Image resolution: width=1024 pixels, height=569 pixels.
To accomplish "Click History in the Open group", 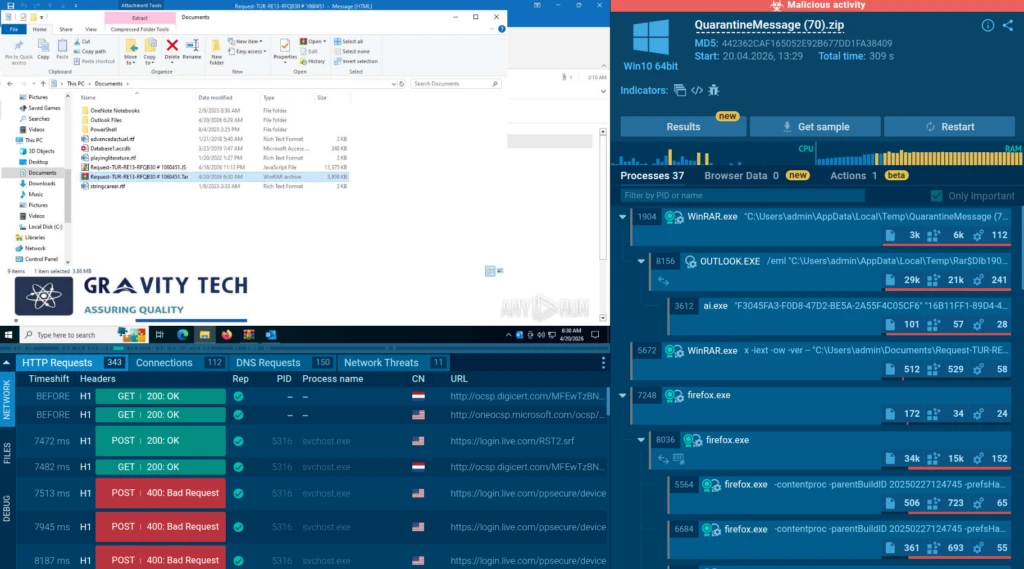I will (313, 61).
